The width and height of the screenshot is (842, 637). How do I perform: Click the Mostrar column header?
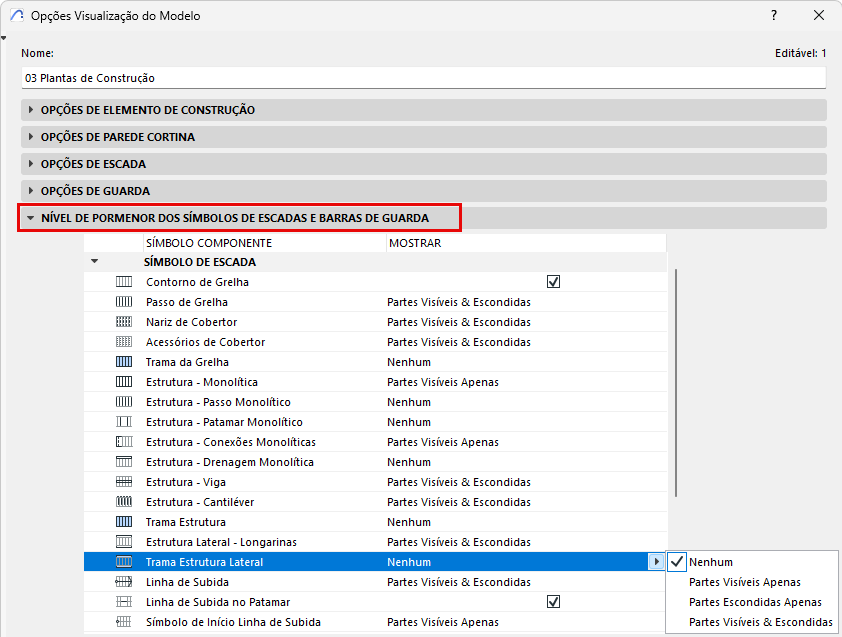[526, 243]
